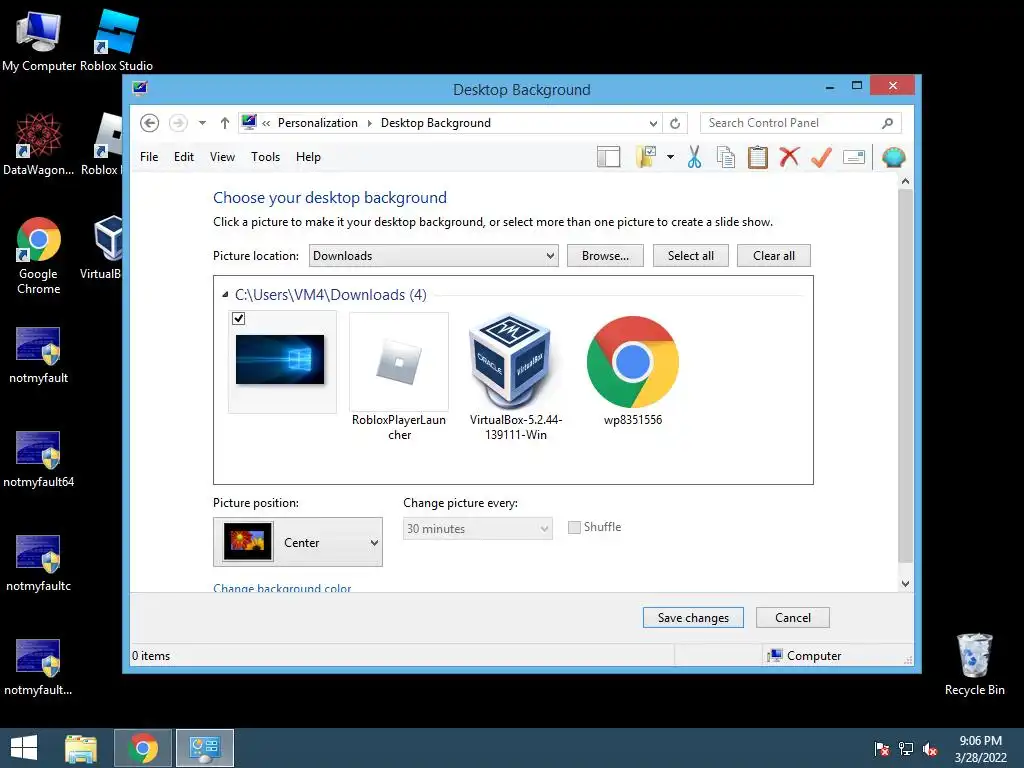1024x768 pixels.
Task: Click the Action Center flag tray icon
Action: pyautogui.click(x=882, y=749)
